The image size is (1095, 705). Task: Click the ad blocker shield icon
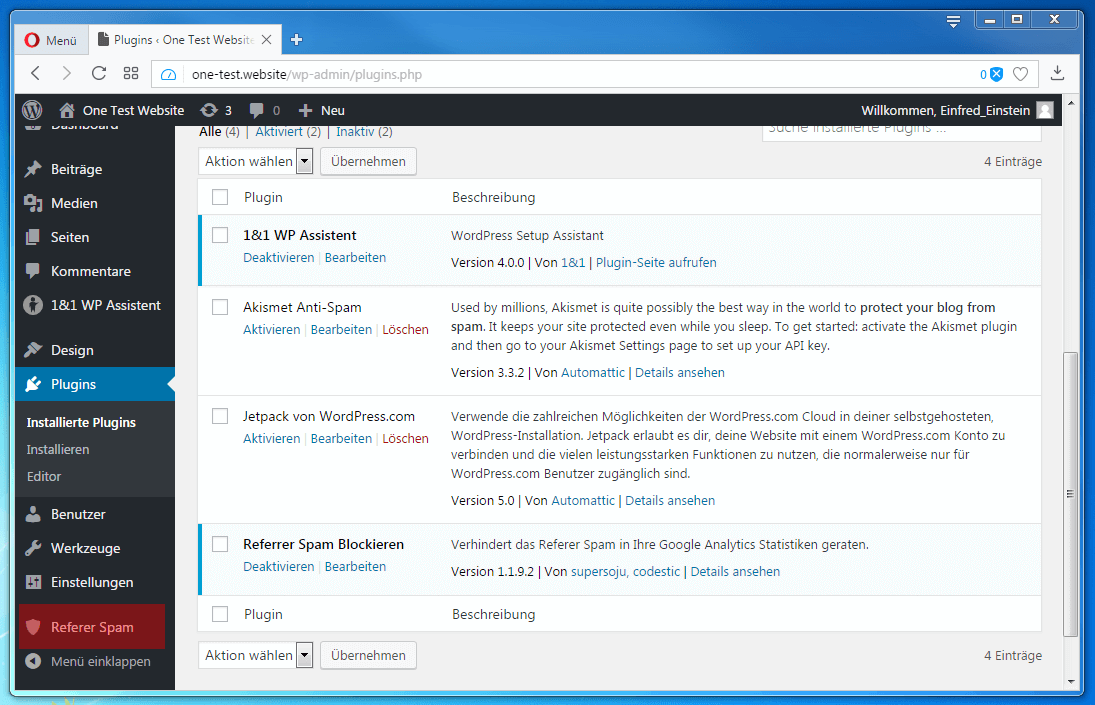(997, 74)
